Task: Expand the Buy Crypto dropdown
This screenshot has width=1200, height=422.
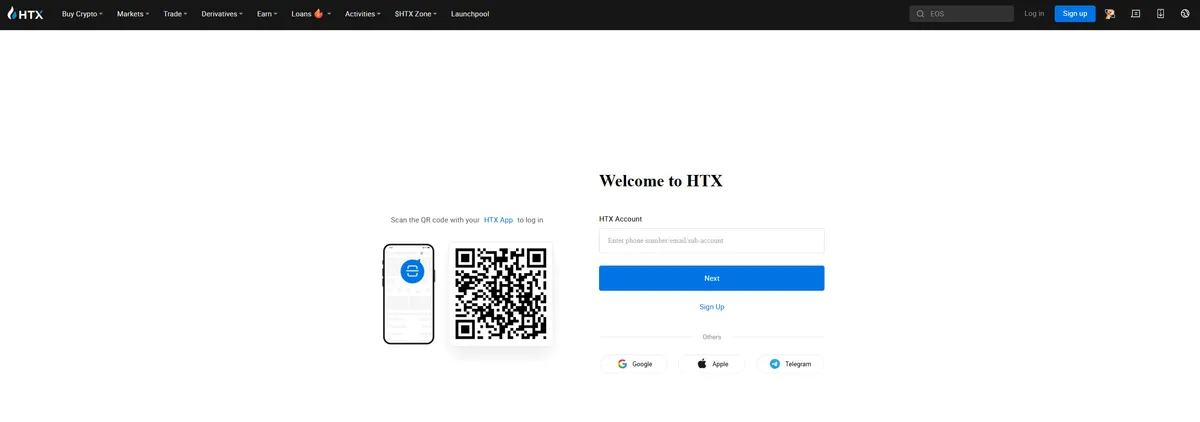Action: (82, 14)
